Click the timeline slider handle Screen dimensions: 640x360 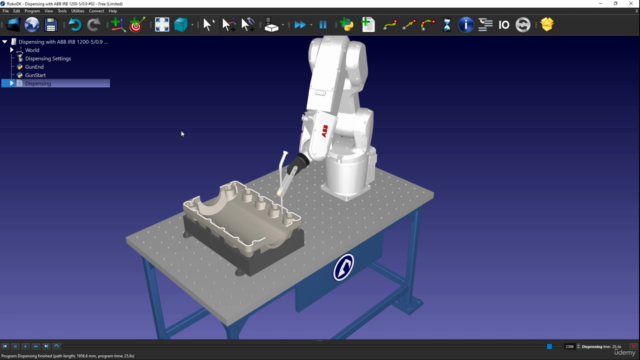pyautogui.click(x=549, y=347)
